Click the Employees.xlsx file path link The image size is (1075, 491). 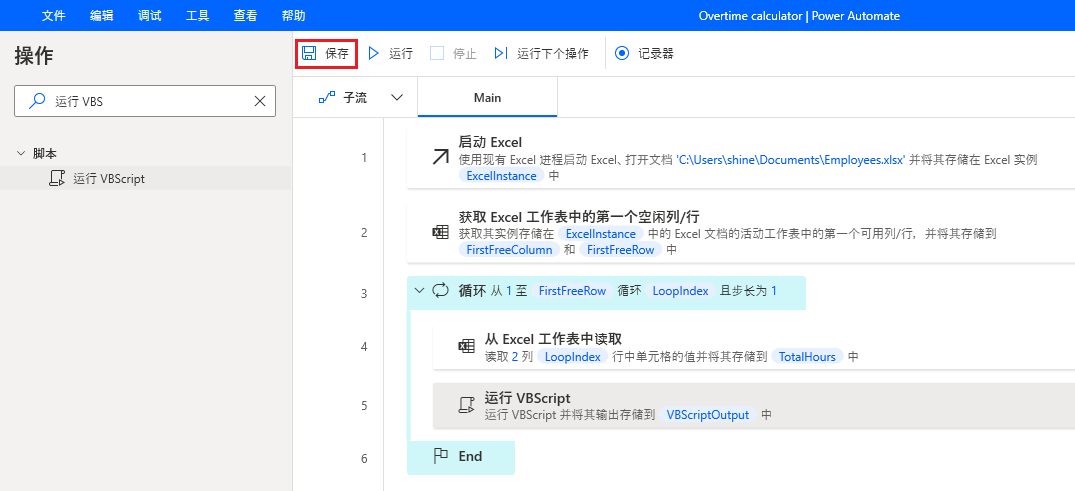click(790, 160)
